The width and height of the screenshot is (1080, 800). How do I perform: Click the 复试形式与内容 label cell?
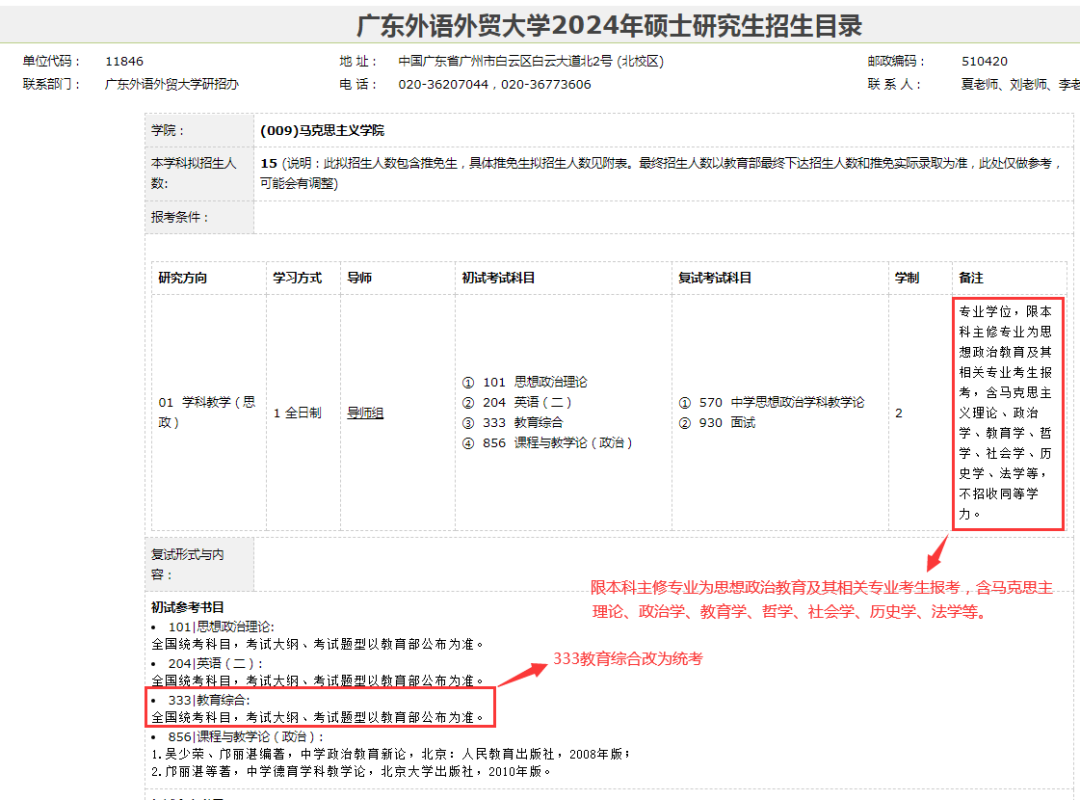pyautogui.click(x=199, y=564)
